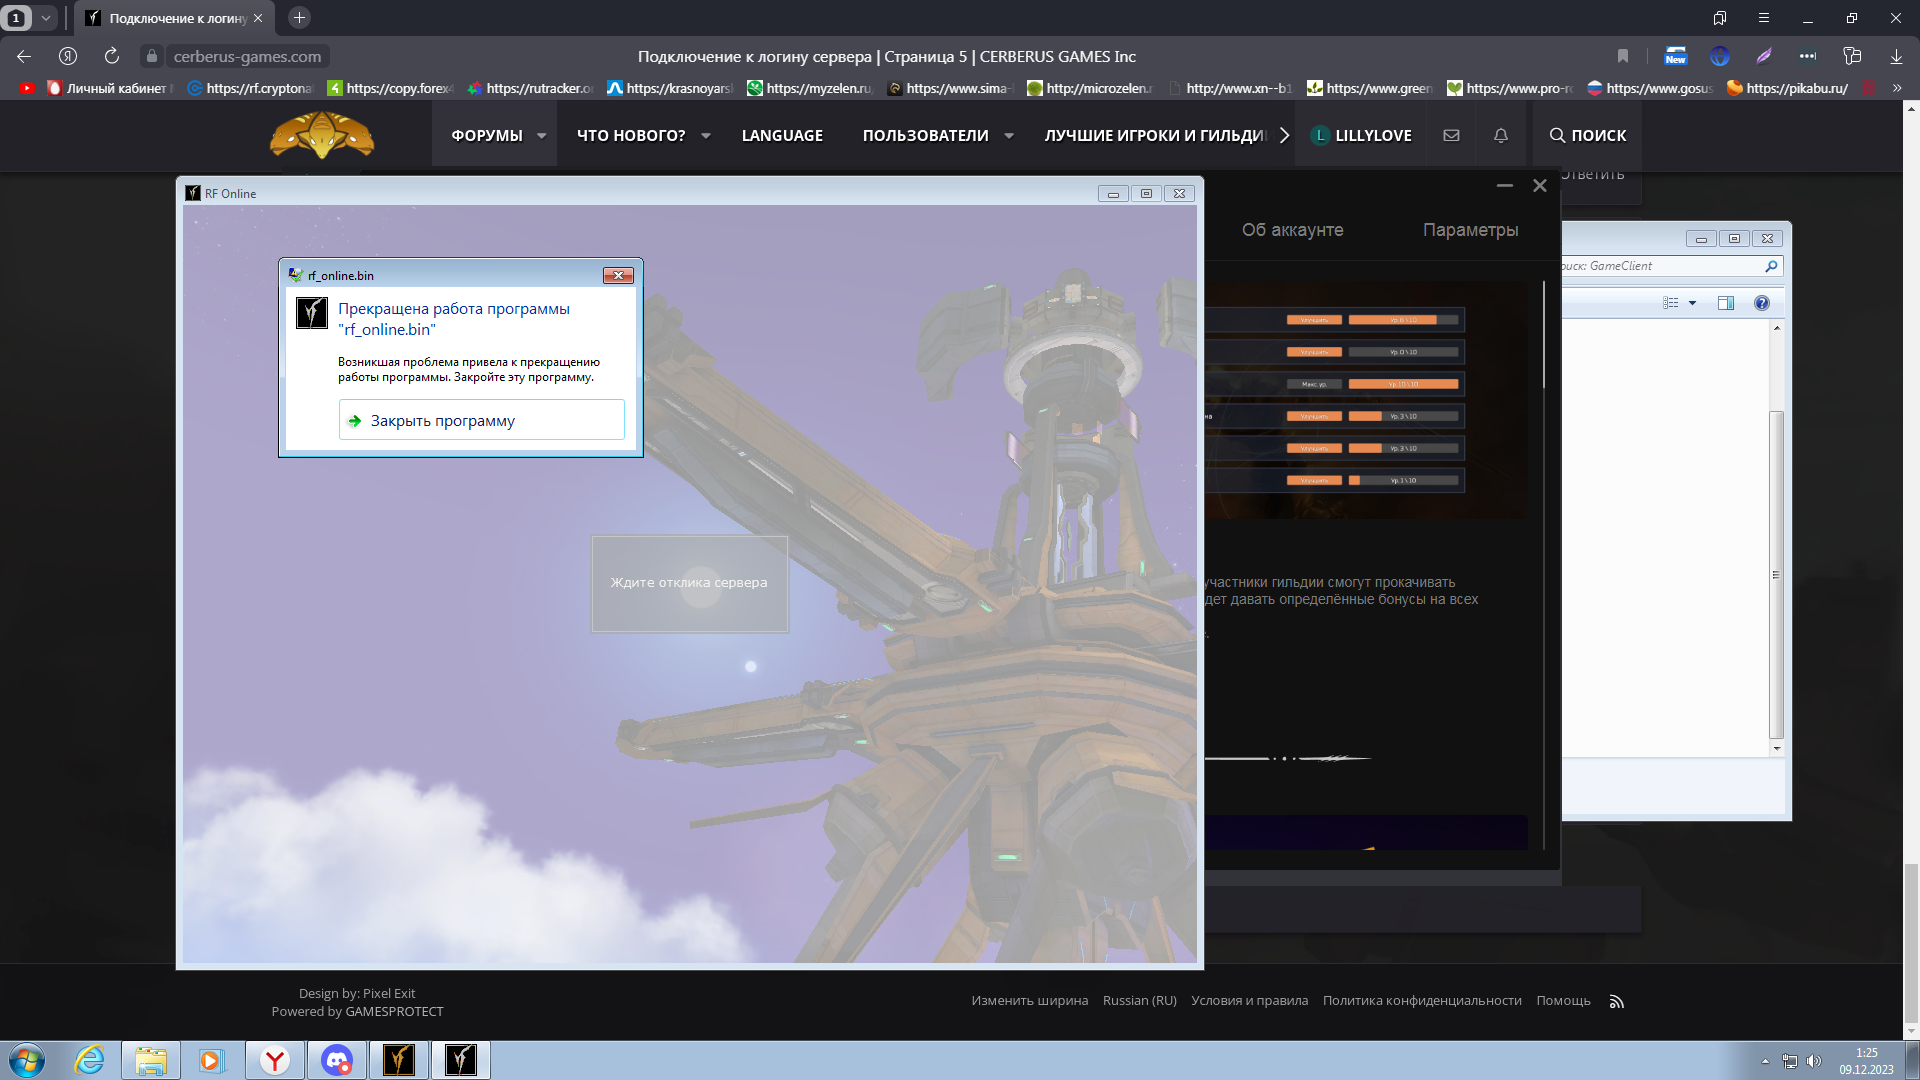Open the forum alerts bell icon

click(x=1501, y=135)
